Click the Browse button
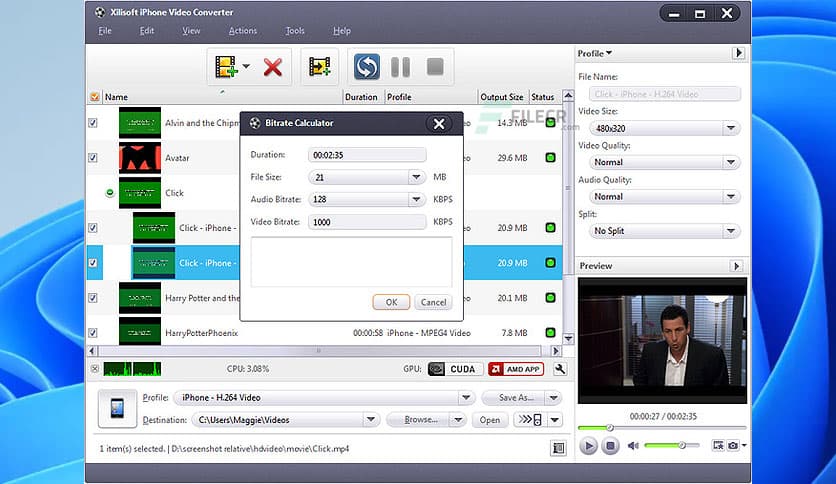This screenshot has width=836, height=484. [x=419, y=420]
